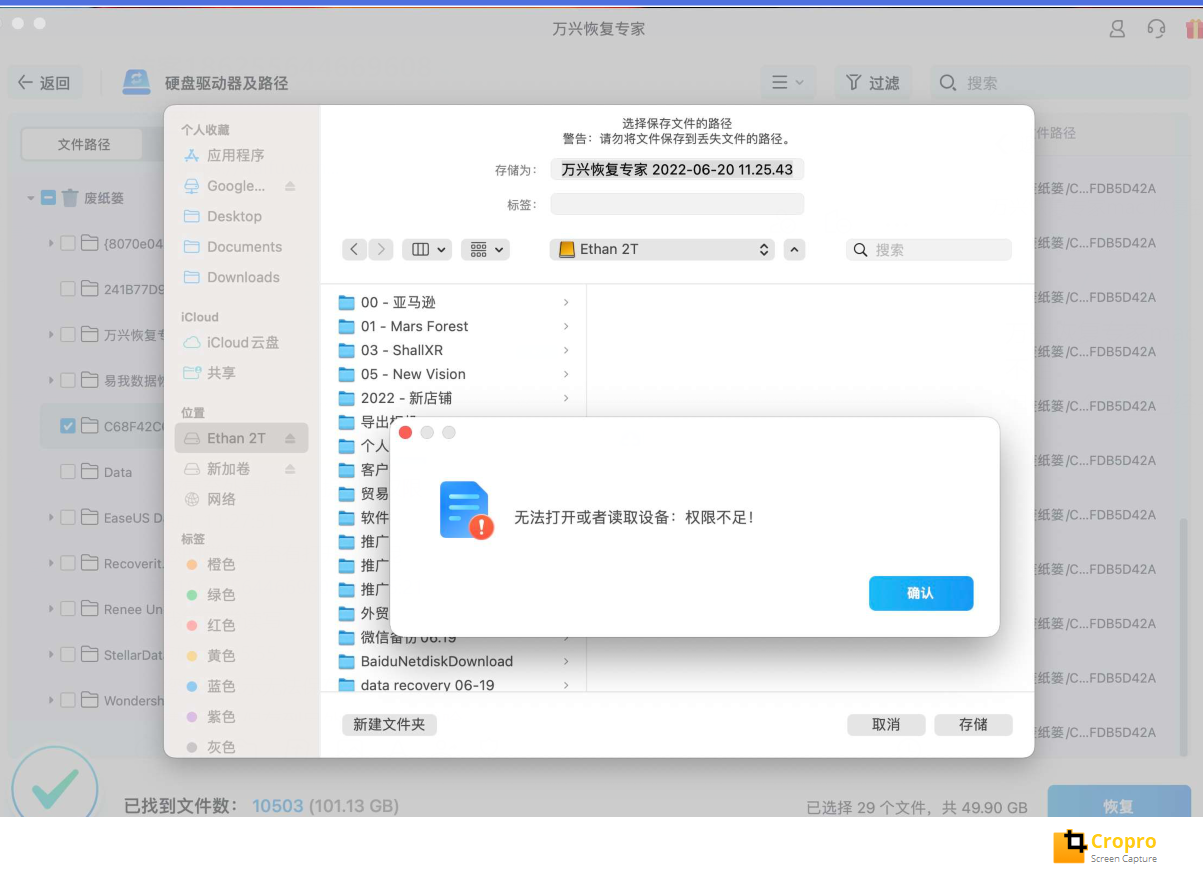Create a new folder with 新建文件夹
Image resolution: width=1203 pixels, height=881 pixels.
click(389, 724)
